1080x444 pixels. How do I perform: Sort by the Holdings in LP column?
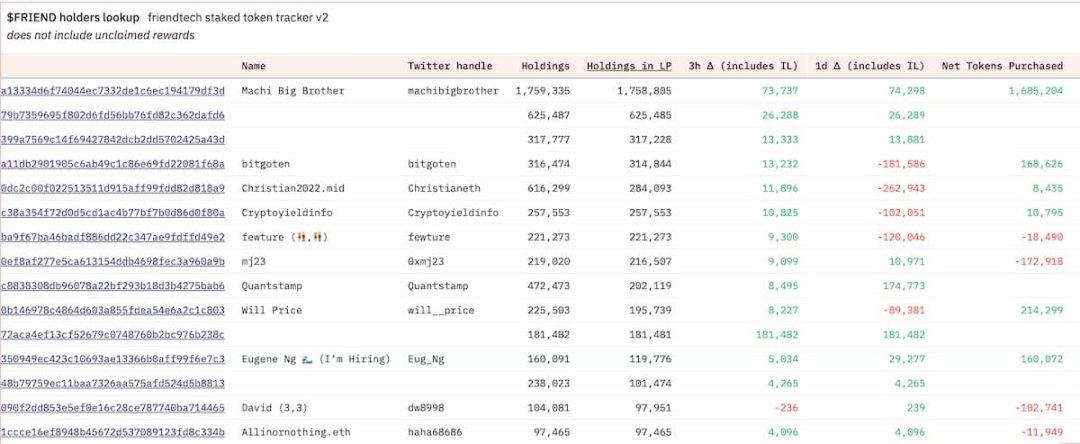pyautogui.click(x=628, y=66)
